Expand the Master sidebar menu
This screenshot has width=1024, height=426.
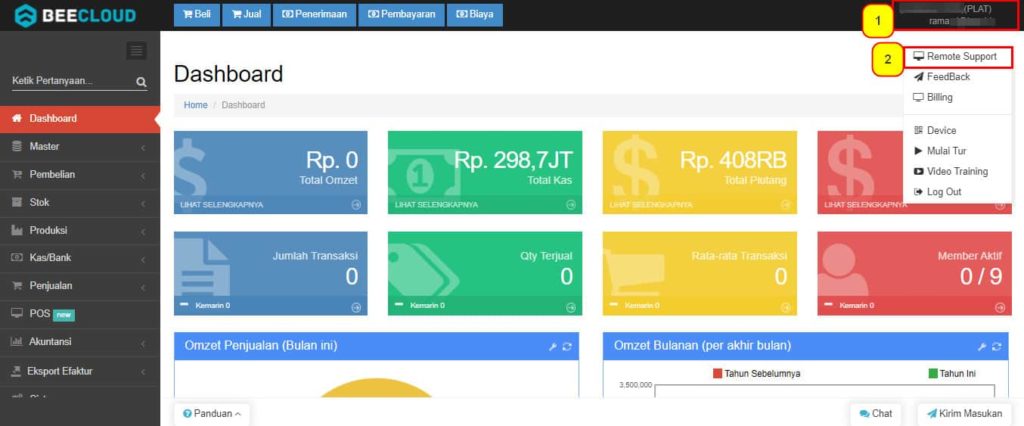point(79,146)
